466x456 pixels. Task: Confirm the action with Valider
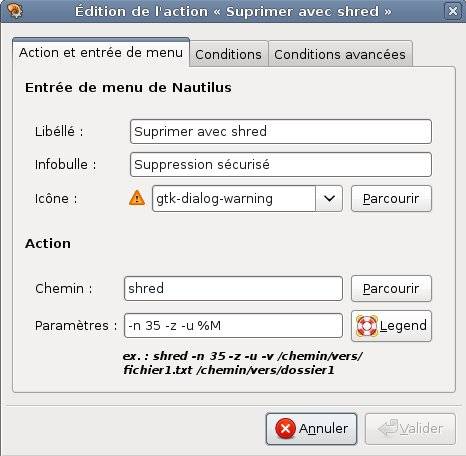410,429
